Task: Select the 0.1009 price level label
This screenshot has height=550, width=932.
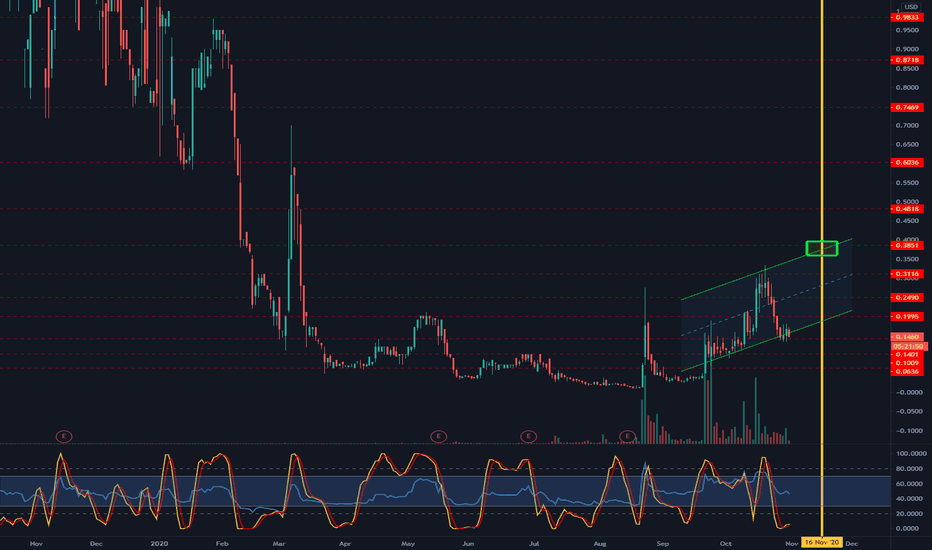Action: click(x=907, y=363)
